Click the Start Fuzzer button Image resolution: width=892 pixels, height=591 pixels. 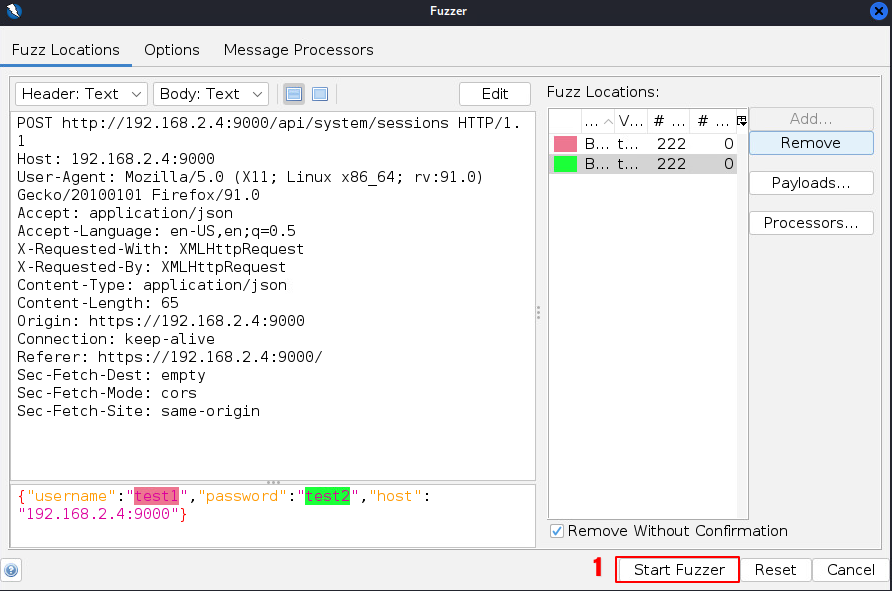click(678, 570)
